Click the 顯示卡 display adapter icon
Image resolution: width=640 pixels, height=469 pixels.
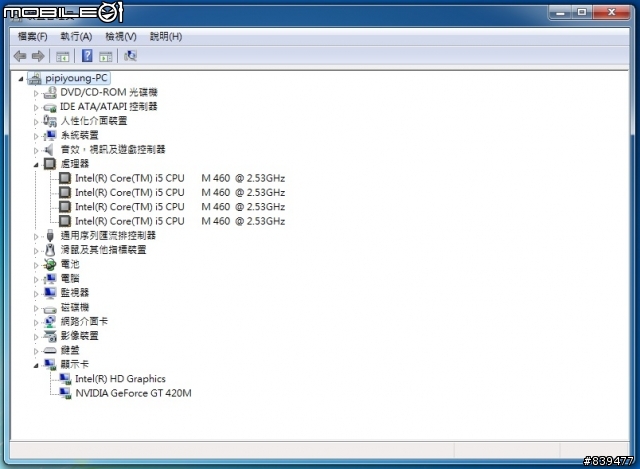50,365
